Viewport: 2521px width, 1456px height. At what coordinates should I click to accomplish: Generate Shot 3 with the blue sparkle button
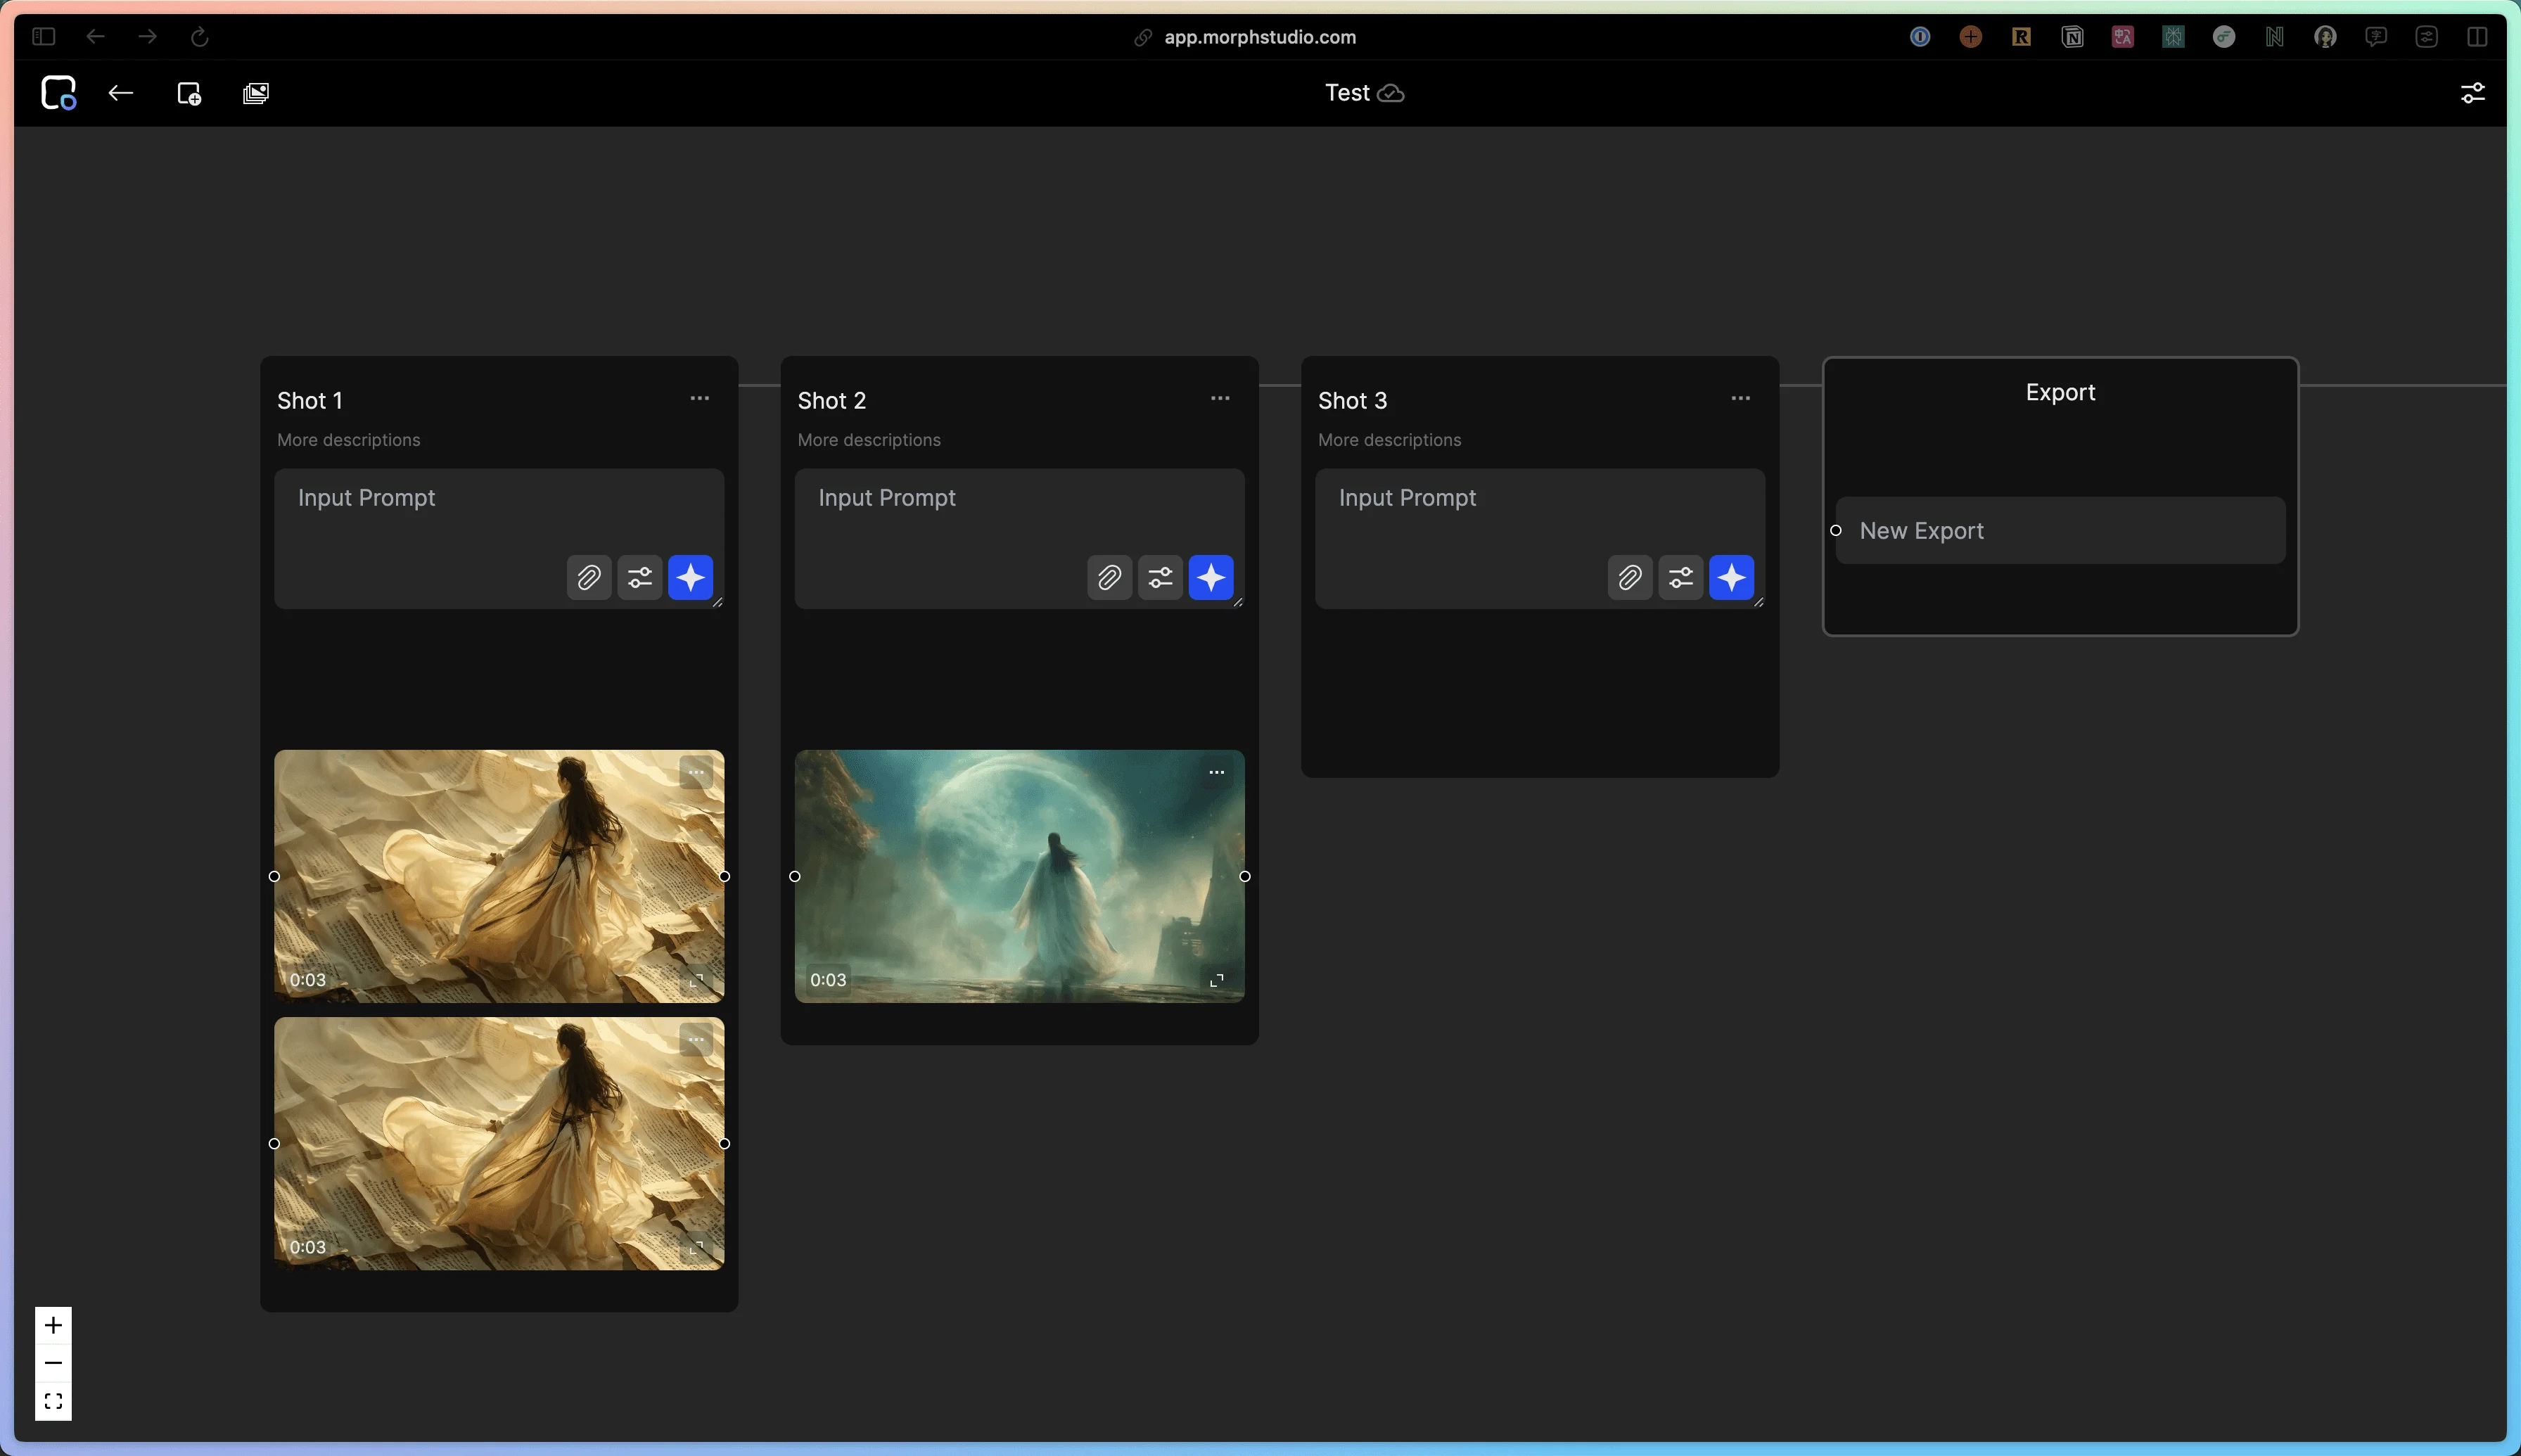pyautogui.click(x=1731, y=577)
